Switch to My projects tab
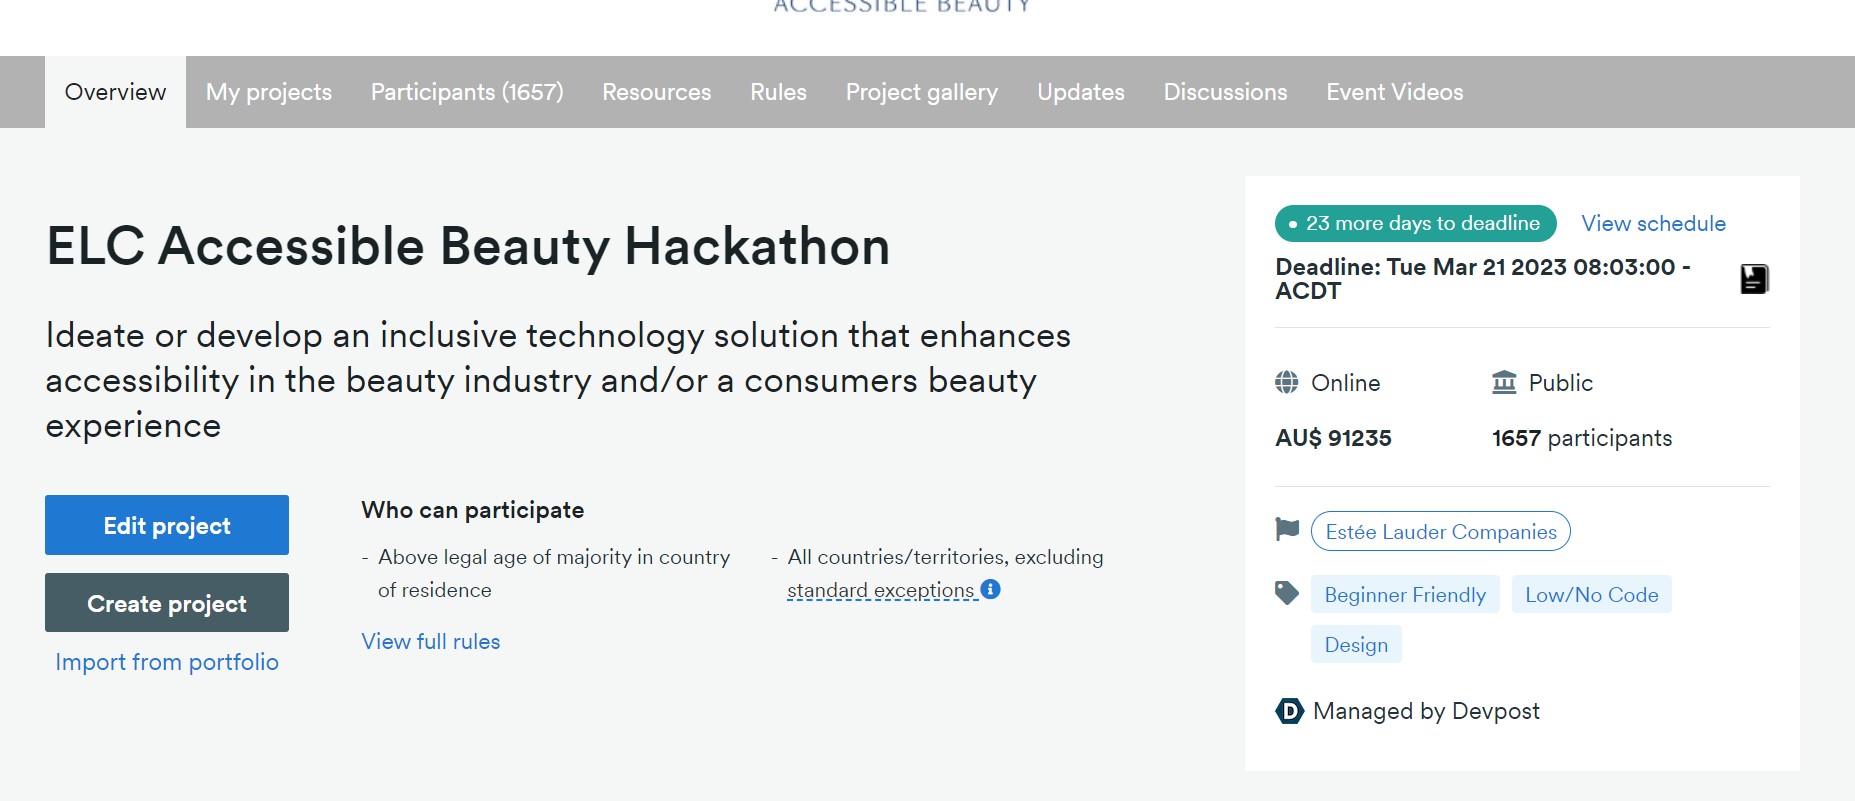Viewport: 1855px width, 801px height. [269, 92]
